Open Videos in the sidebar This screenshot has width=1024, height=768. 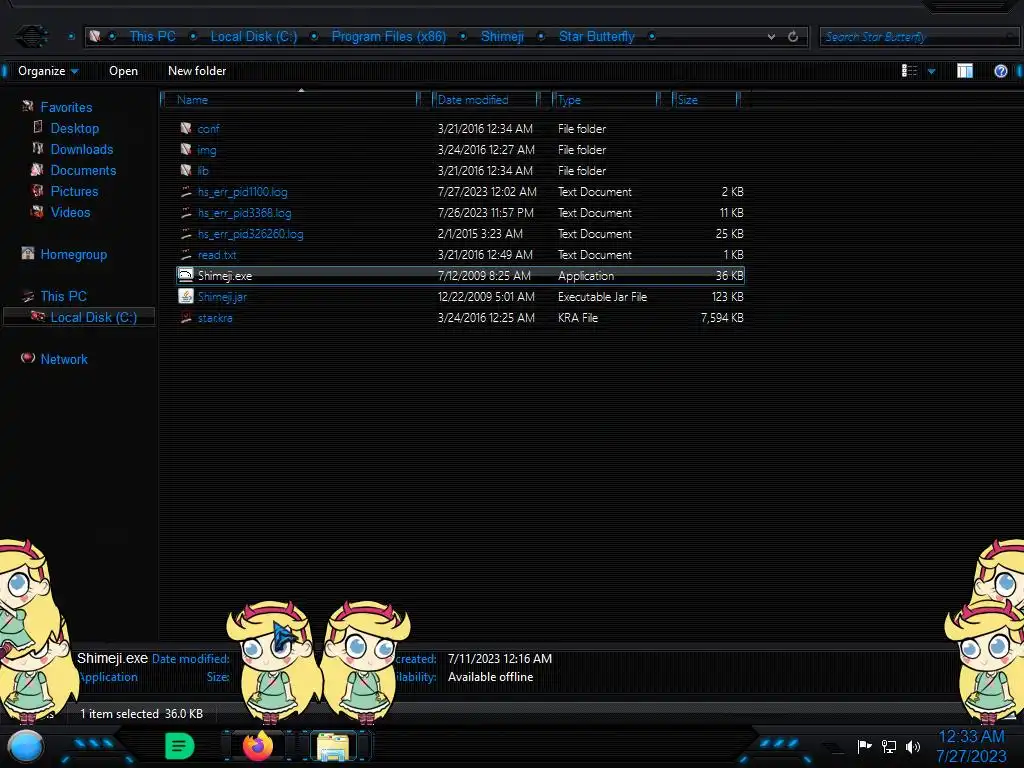71,212
